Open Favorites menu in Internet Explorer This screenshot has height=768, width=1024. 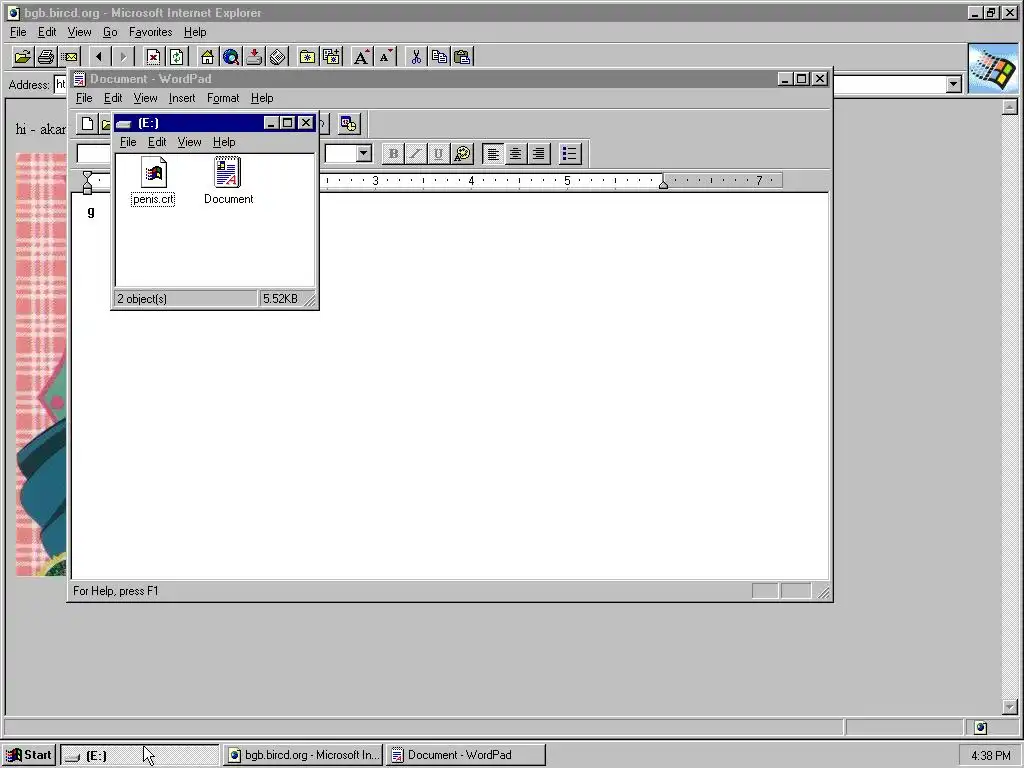point(150,32)
